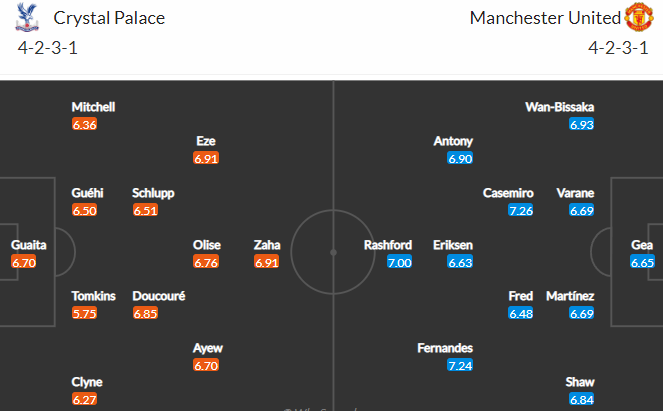Click player name Zaha

267,245
